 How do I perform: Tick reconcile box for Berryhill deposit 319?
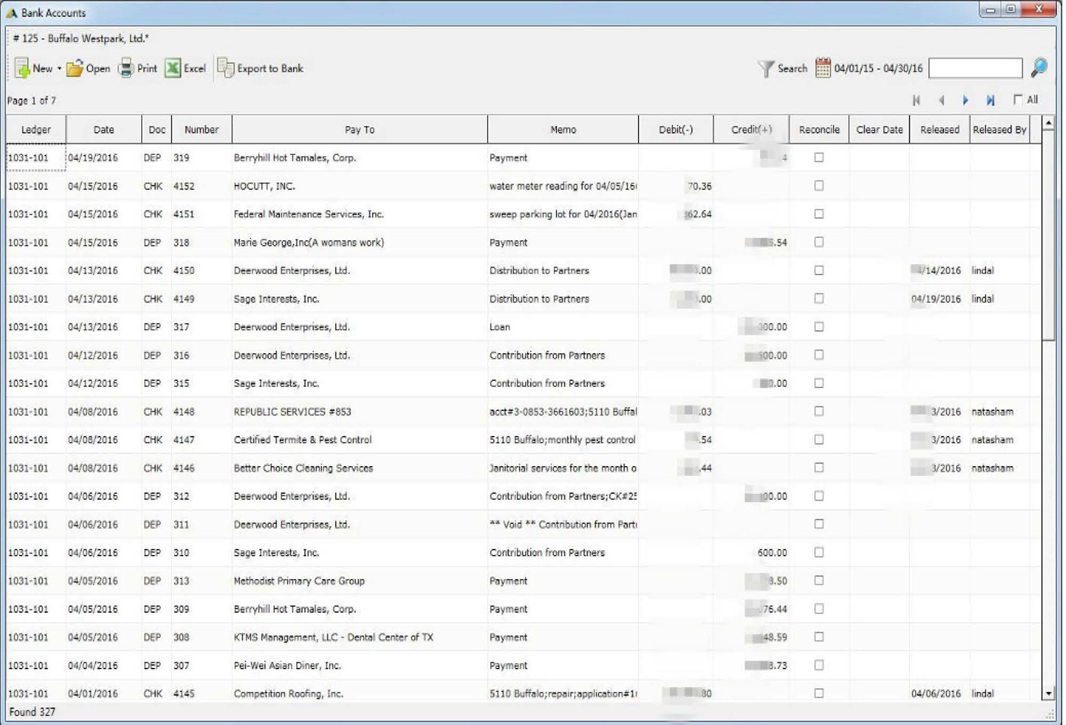click(819, 158)
